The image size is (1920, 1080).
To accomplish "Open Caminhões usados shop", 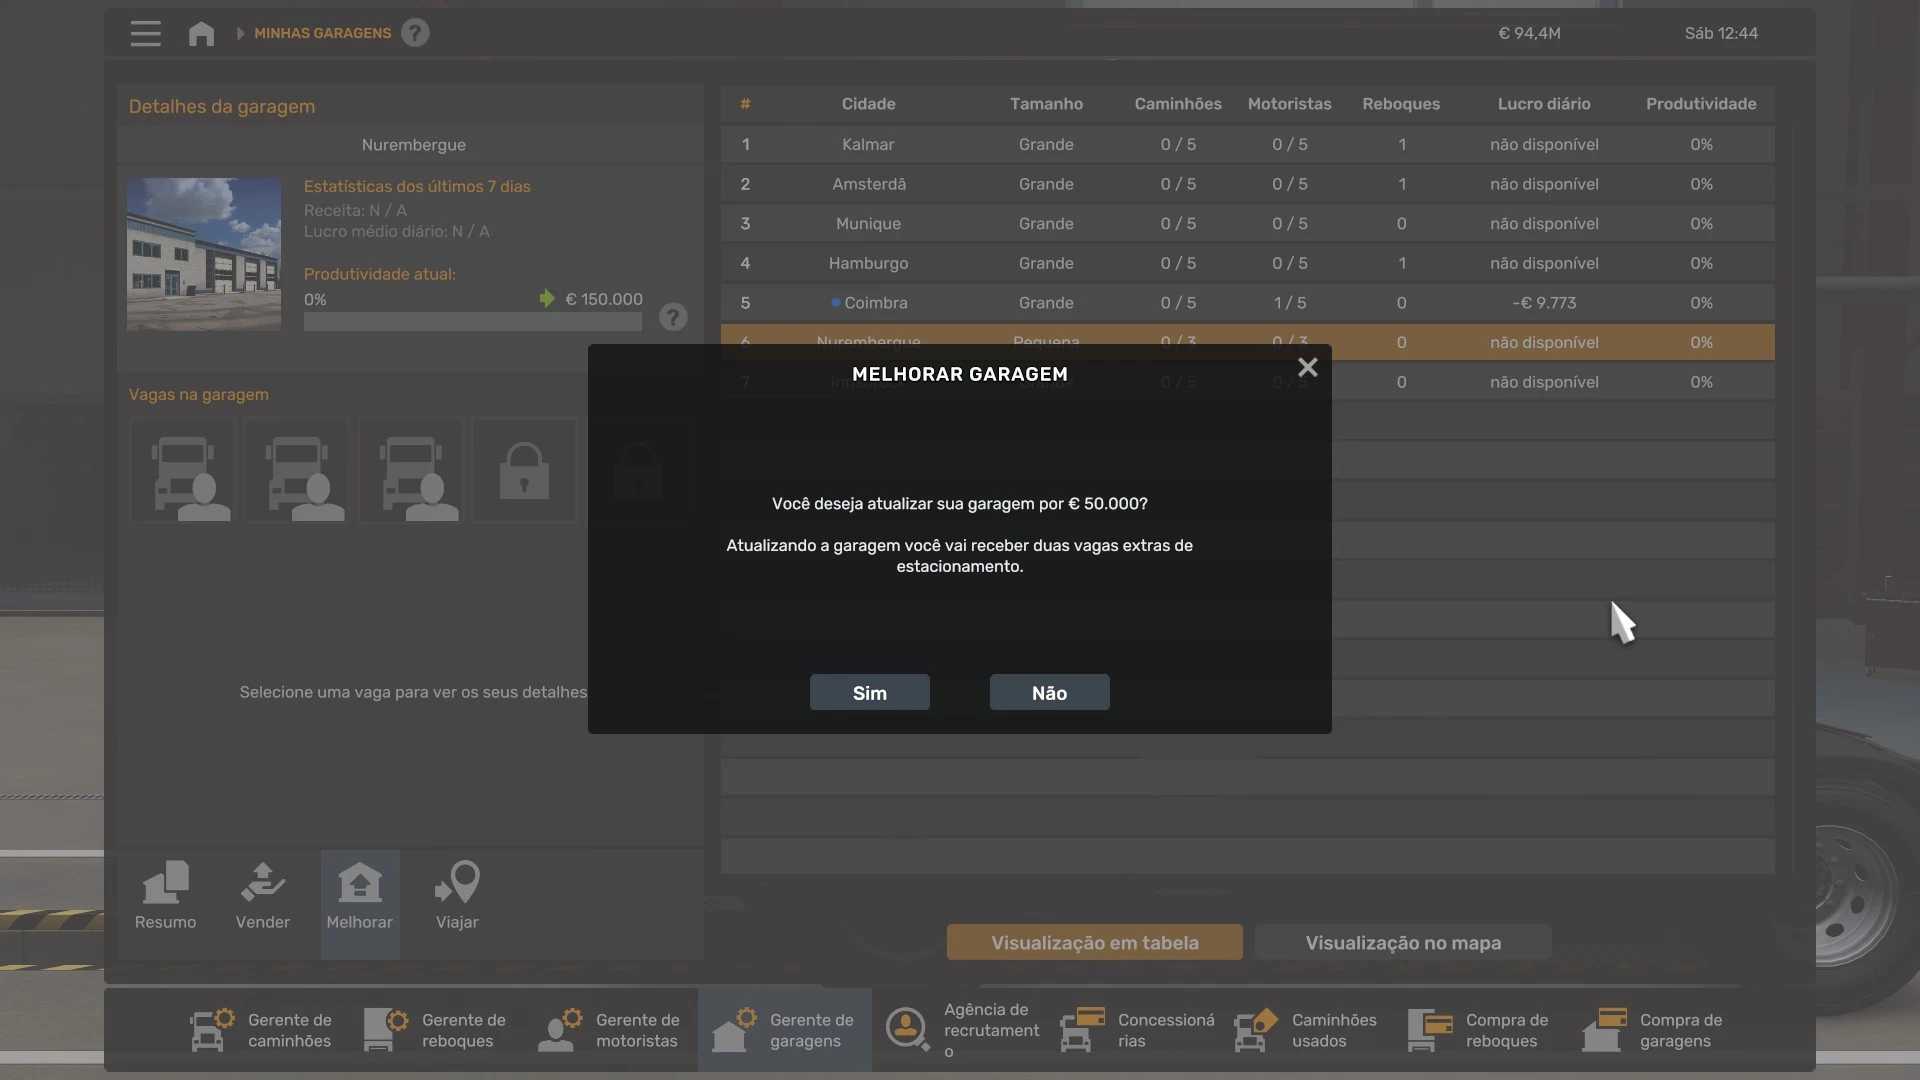I will point(1305,1030).
